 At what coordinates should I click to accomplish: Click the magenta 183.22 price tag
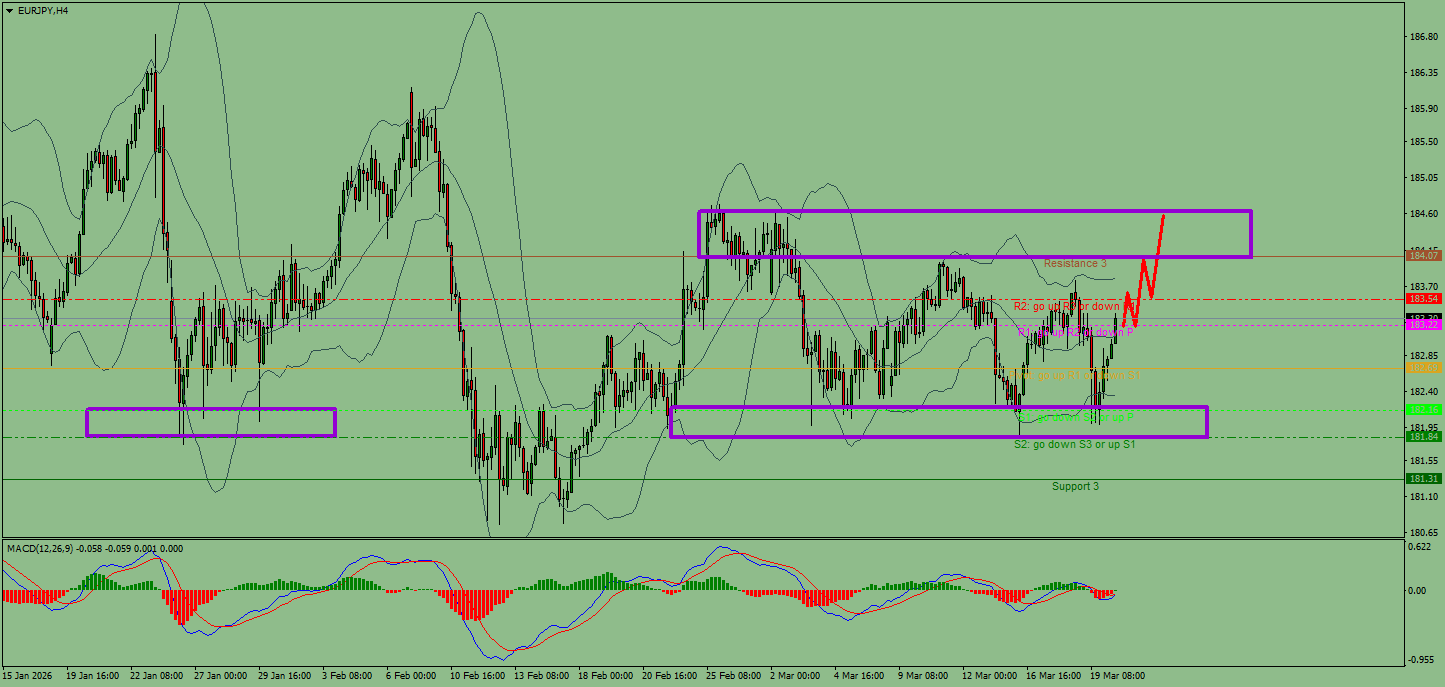pos(1422,325)
